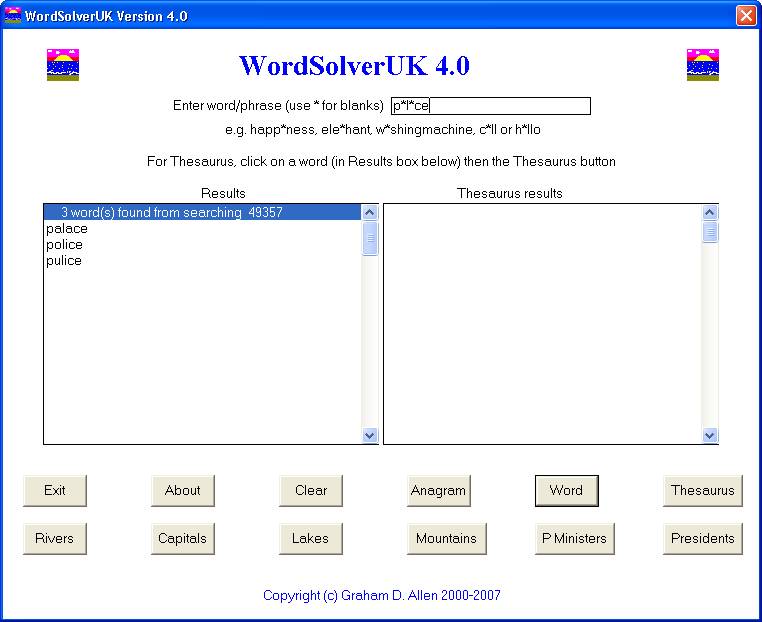
Task: Click the sunset logo icon at top right
Action: [703, 65]
